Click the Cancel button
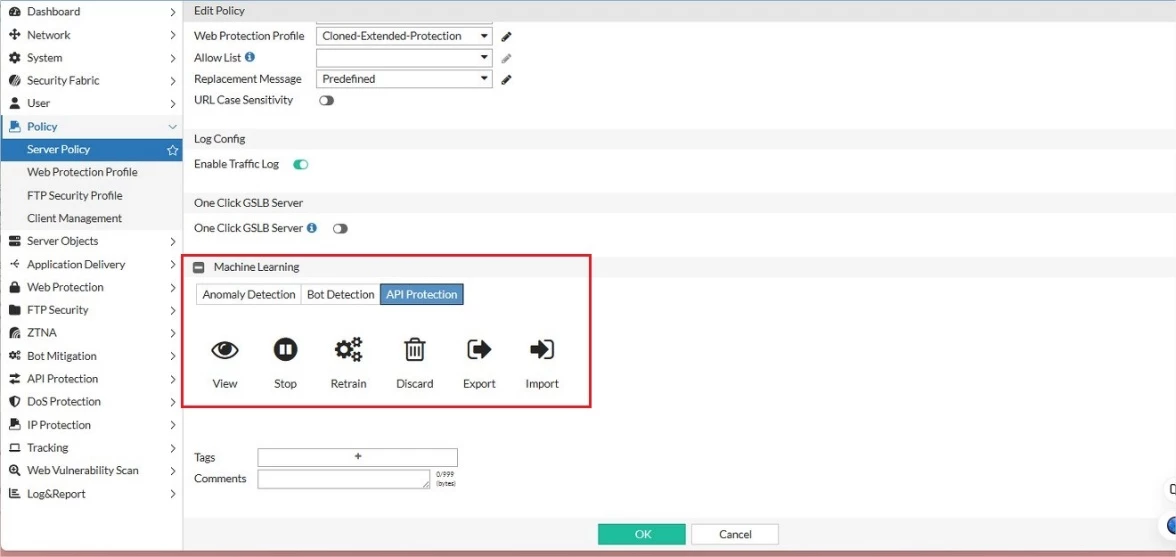1176x557 pixels. coord(735,534)
